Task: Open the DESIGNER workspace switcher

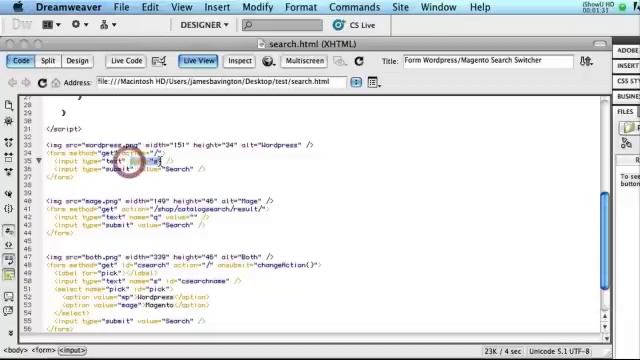Action: click(x=204, y=25)
